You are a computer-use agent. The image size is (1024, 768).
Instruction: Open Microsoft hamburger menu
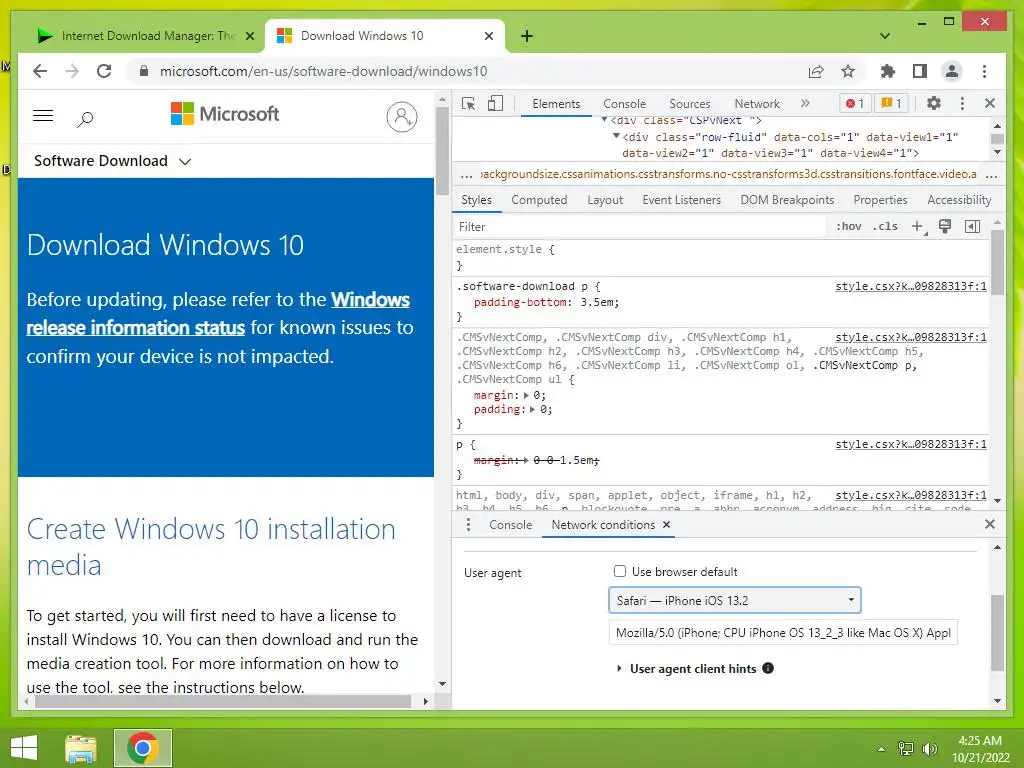point(43,116)
